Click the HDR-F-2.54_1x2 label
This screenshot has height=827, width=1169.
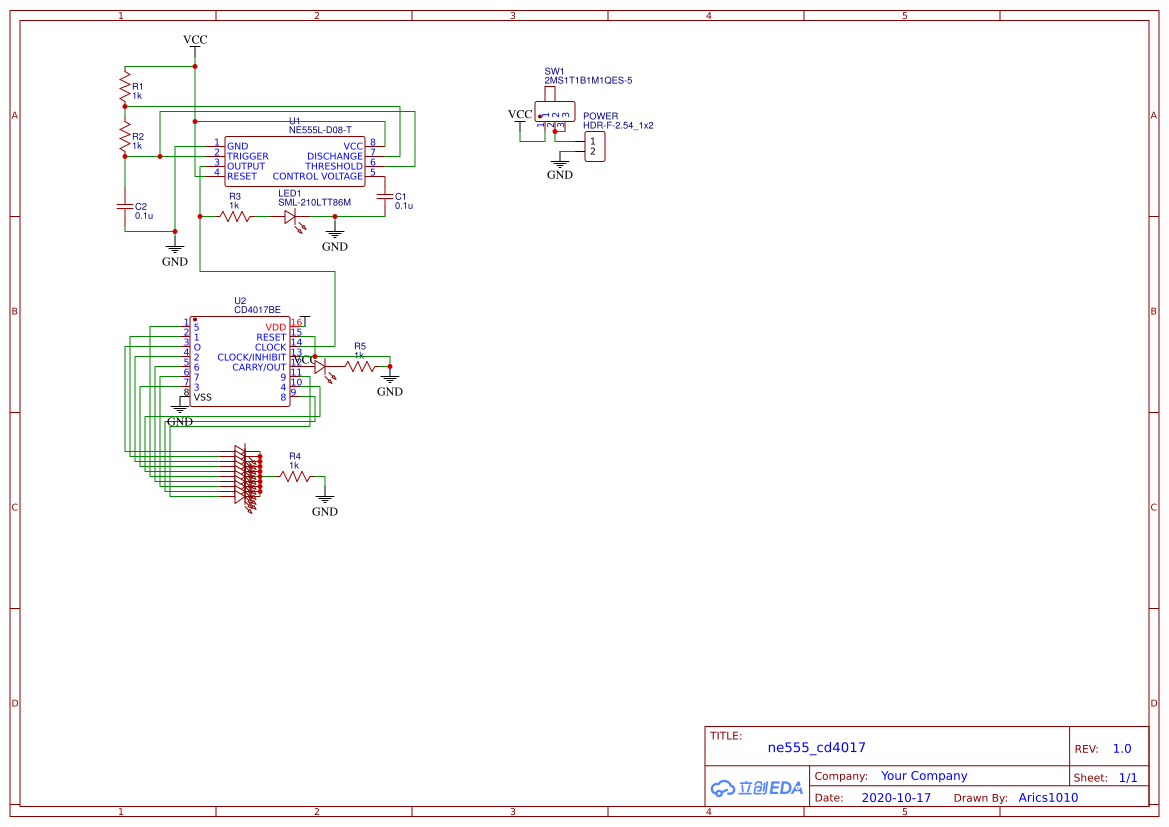(618, 125)
